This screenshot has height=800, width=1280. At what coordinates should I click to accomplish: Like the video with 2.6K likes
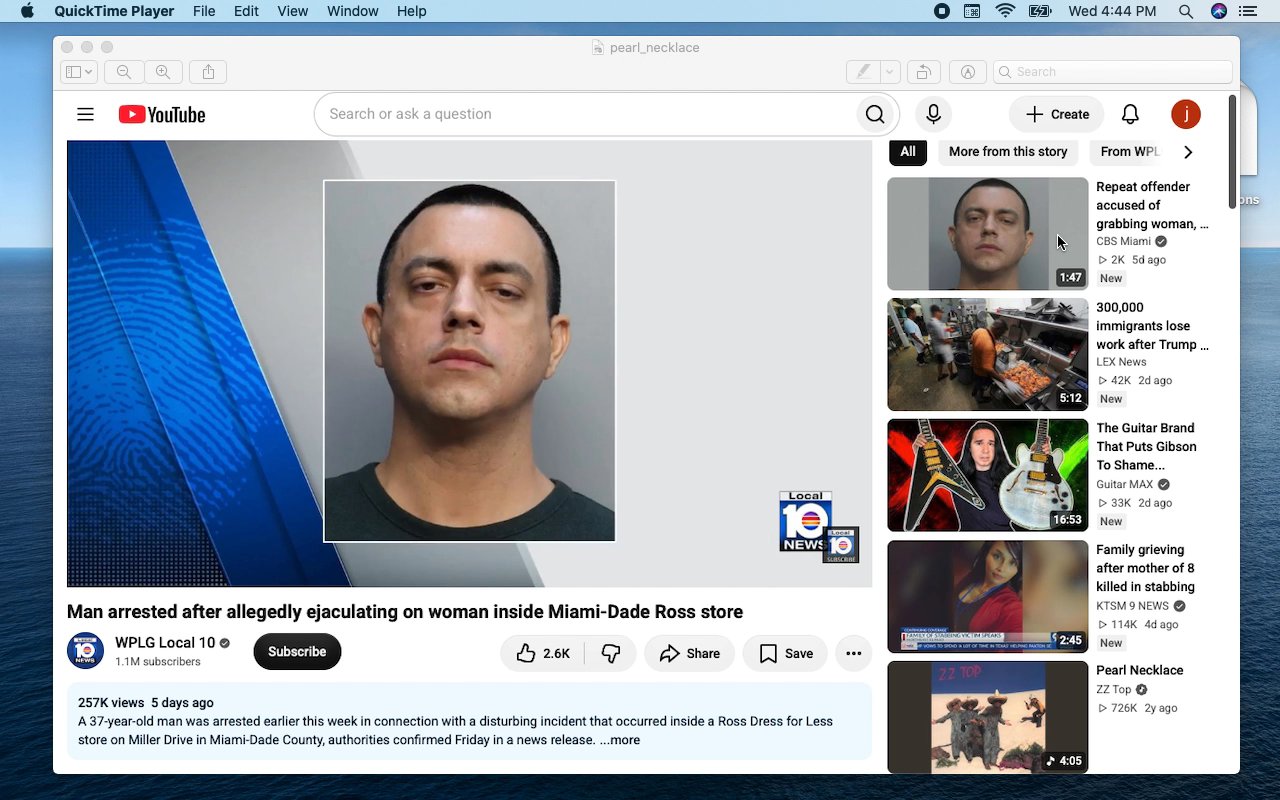(x=543, y=653)
